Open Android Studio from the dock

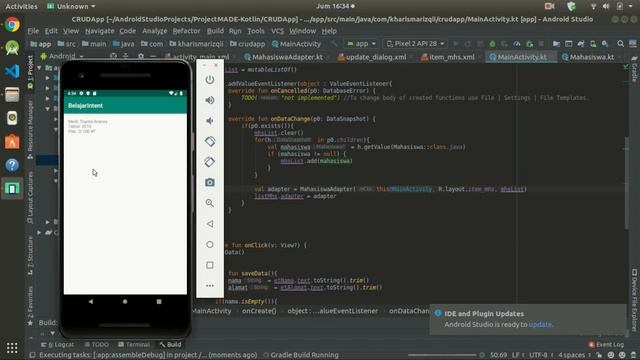12,48
